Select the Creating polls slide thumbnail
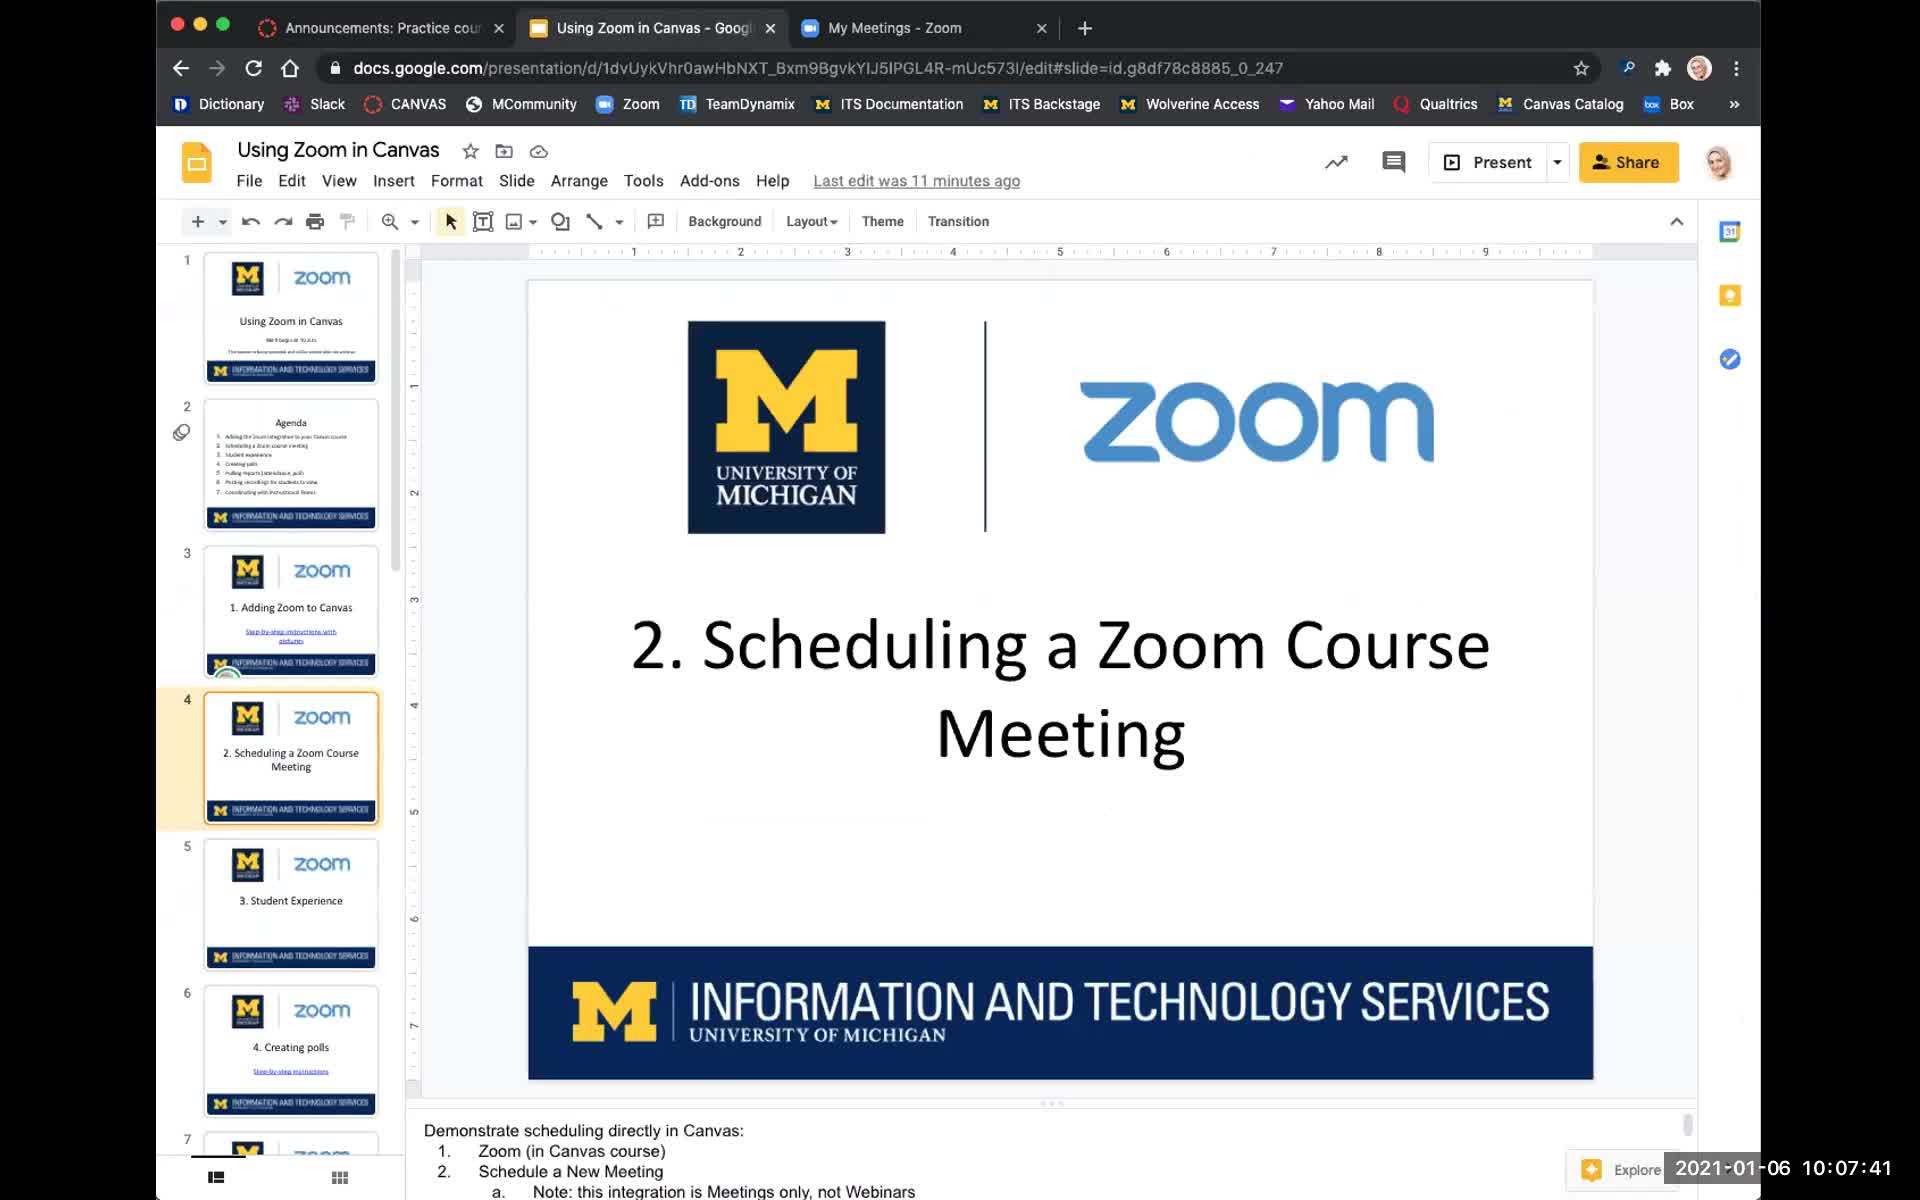Screen dimensions: 1920x1200 (x=291, y=1051)
